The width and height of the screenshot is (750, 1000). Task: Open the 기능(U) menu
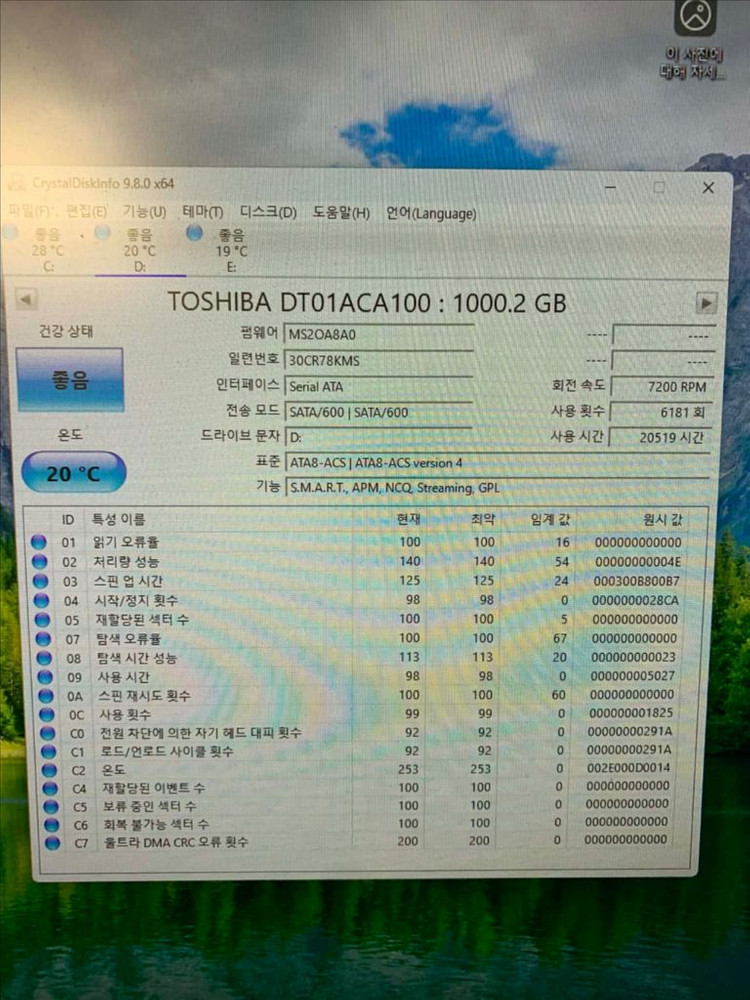pos(145,212)
